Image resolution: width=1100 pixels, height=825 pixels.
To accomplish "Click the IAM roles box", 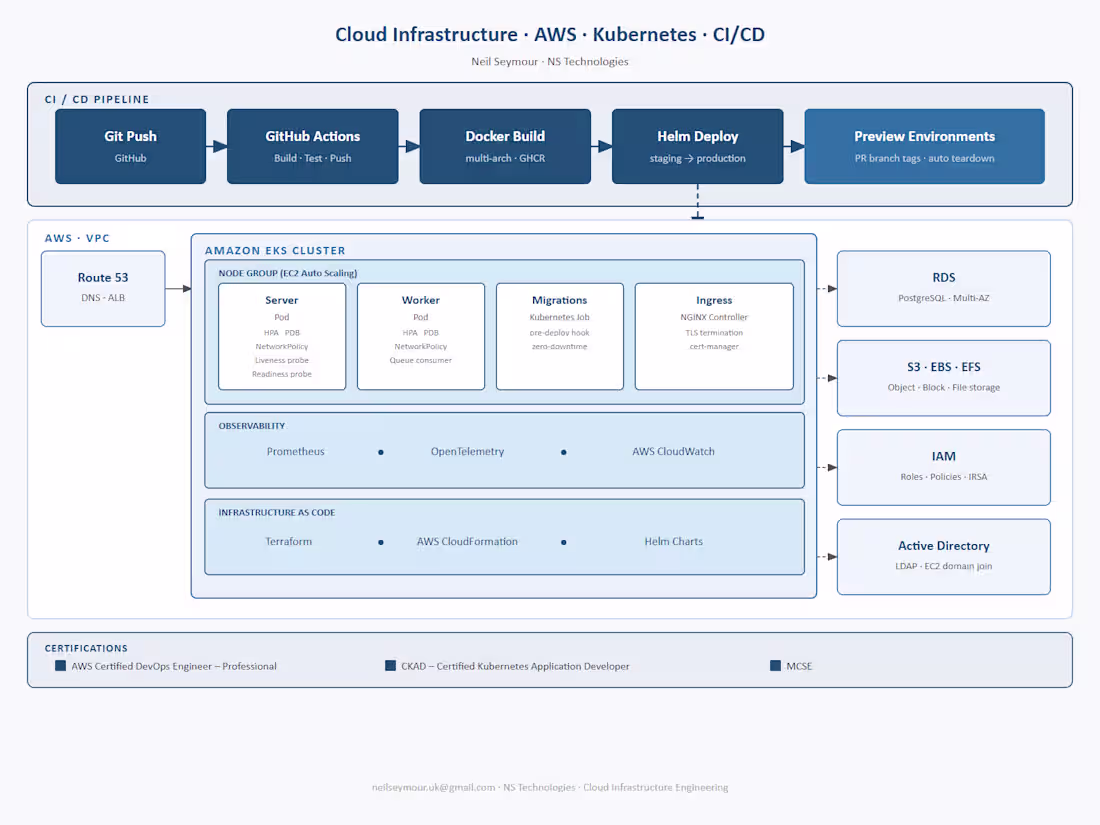I will (x=944, y=467).
